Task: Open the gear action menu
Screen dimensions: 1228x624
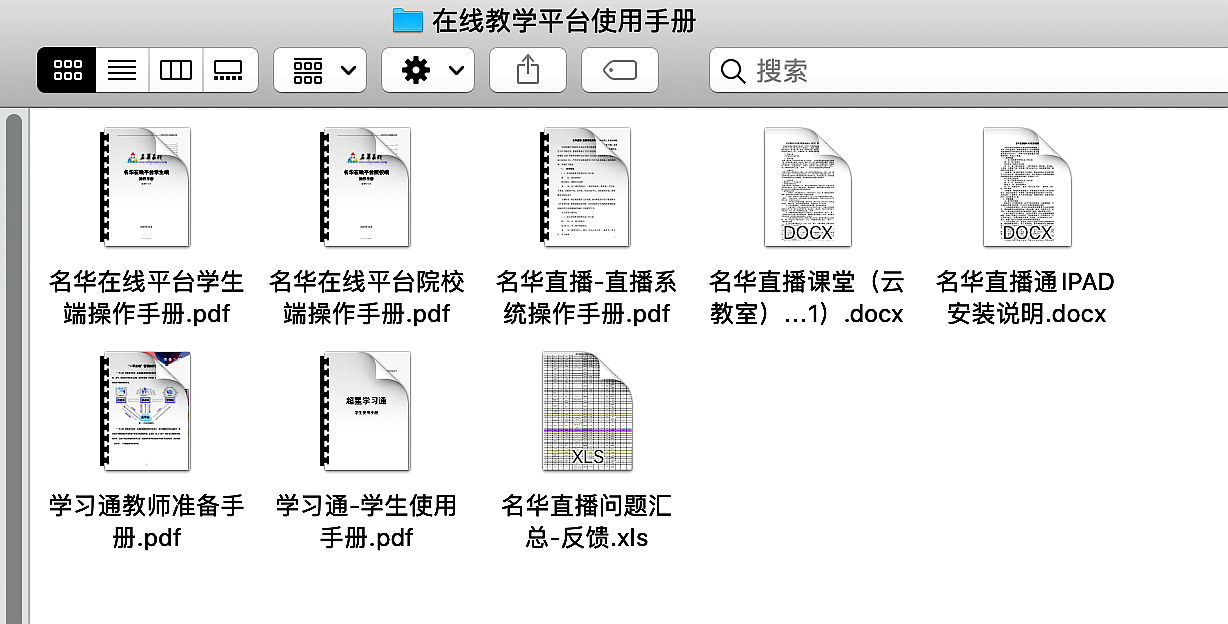Action: (429, 71)
